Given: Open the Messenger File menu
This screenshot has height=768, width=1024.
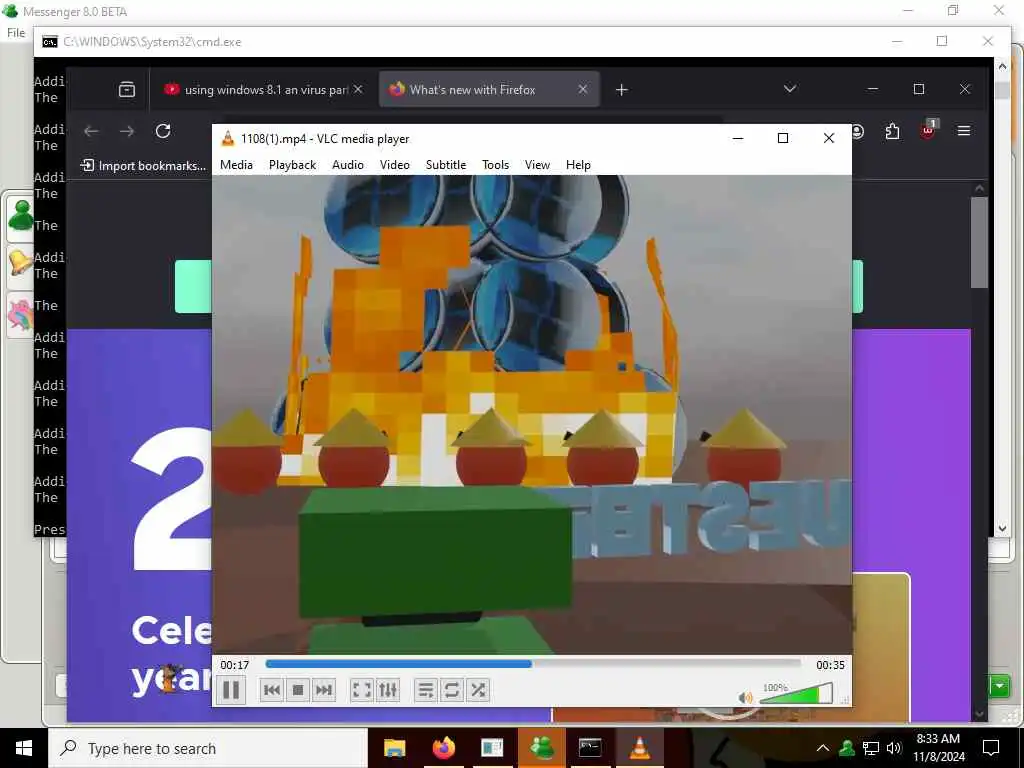Looking at the screenshot, I should 16,33.
